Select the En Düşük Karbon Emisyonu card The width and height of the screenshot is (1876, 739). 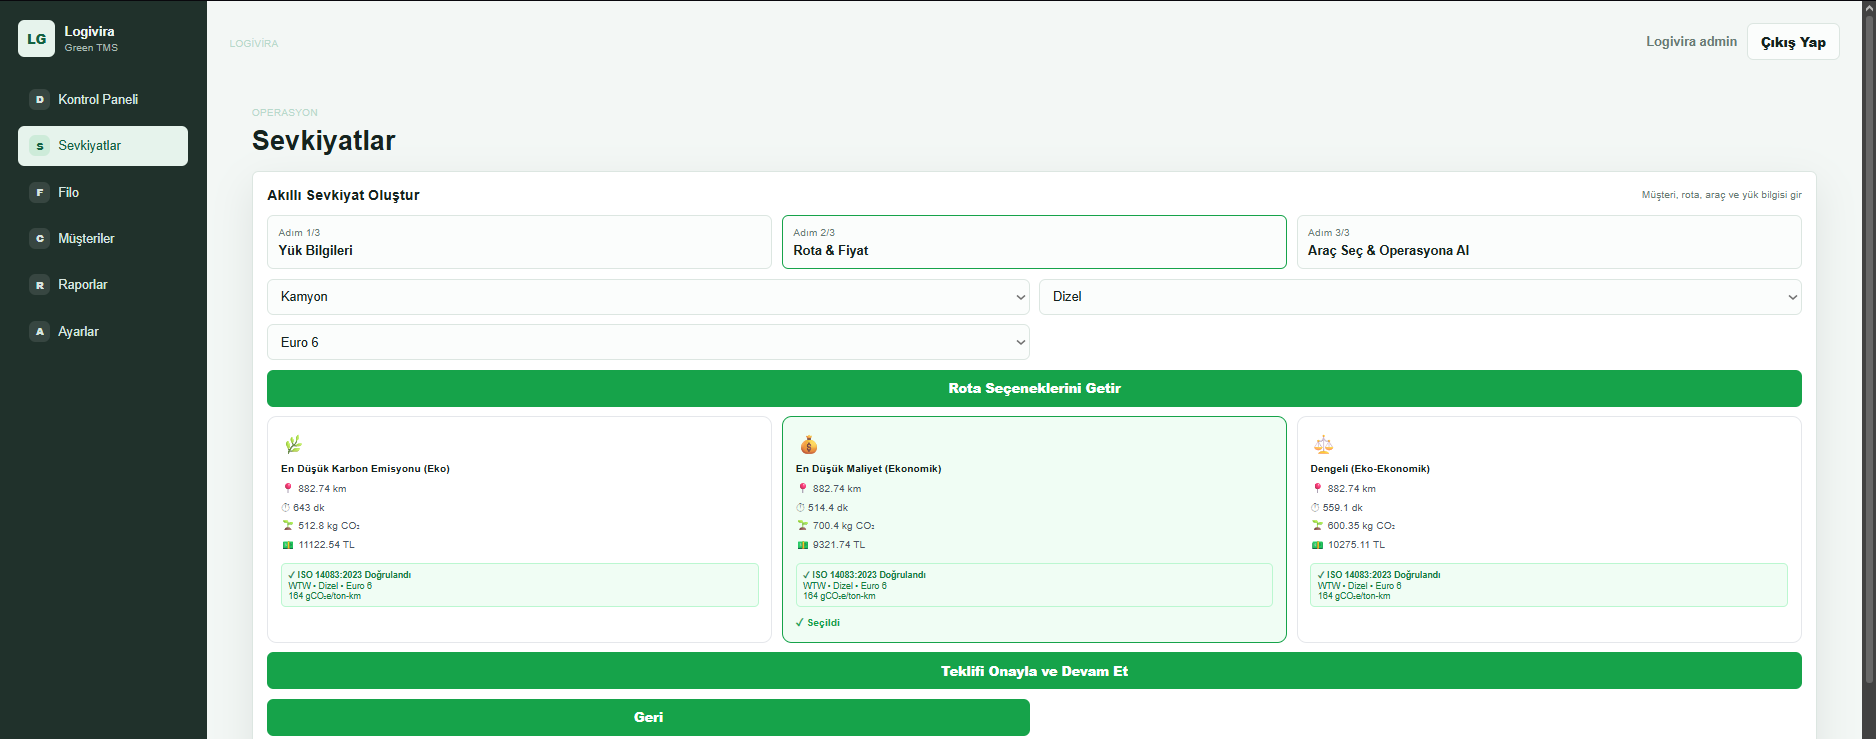(x=519, y=529)
